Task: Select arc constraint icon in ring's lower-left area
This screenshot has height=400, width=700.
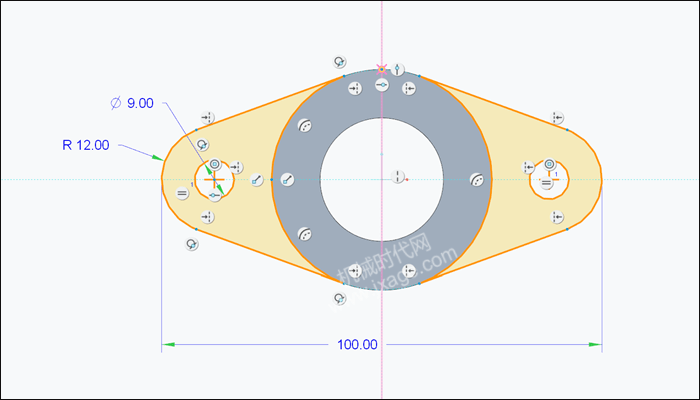Action: (x=304, y=234)
